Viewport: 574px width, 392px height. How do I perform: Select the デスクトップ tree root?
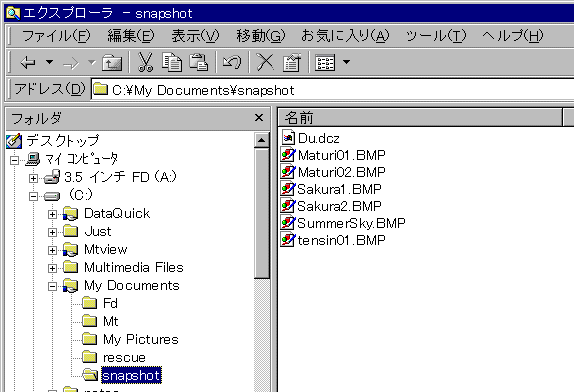(63, 141)
